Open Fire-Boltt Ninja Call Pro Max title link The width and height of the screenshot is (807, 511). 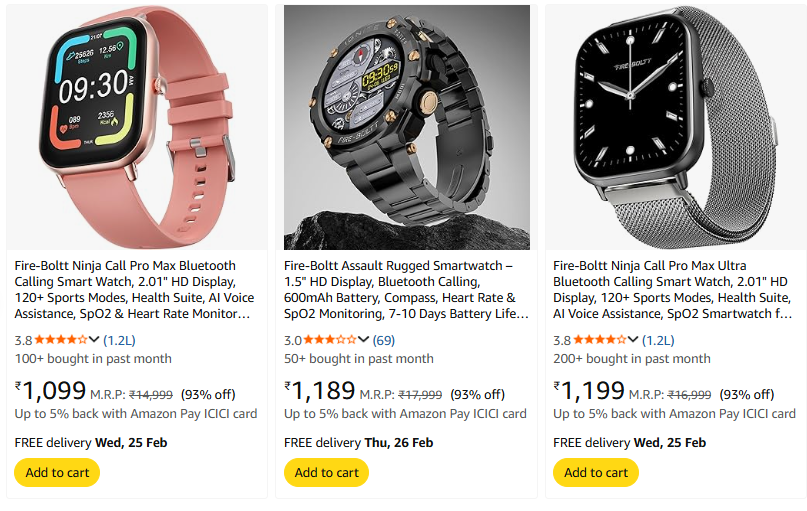tap(135, 290)
